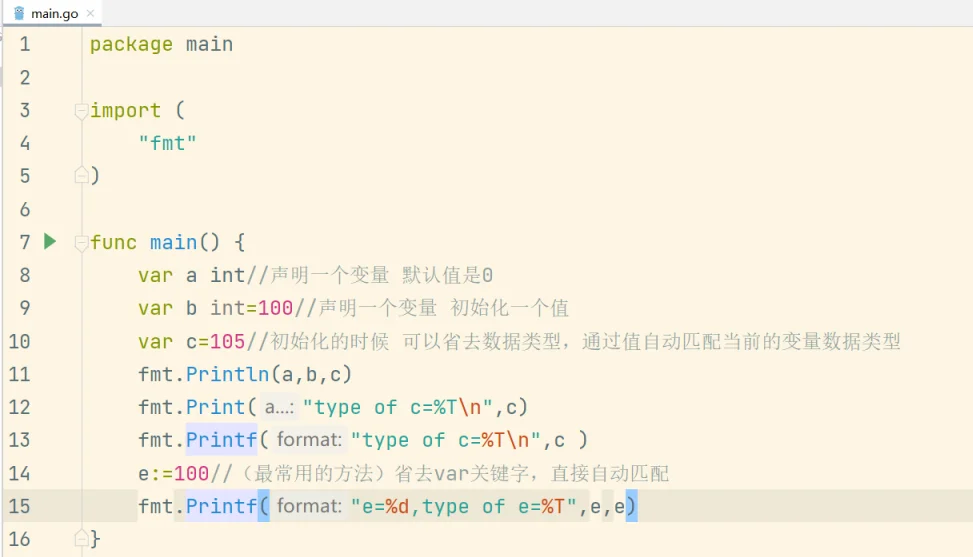Click the number 105 on line 10
The image size is (973, 557).
pyautogui.click(x=227, y=341)
